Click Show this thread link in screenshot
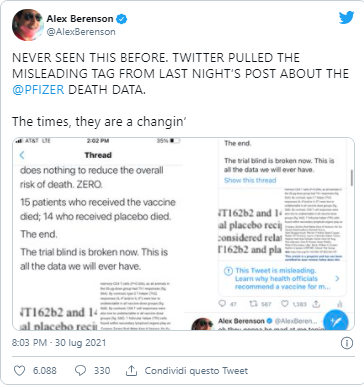This screenshot has height=387, width=364. 250,180
